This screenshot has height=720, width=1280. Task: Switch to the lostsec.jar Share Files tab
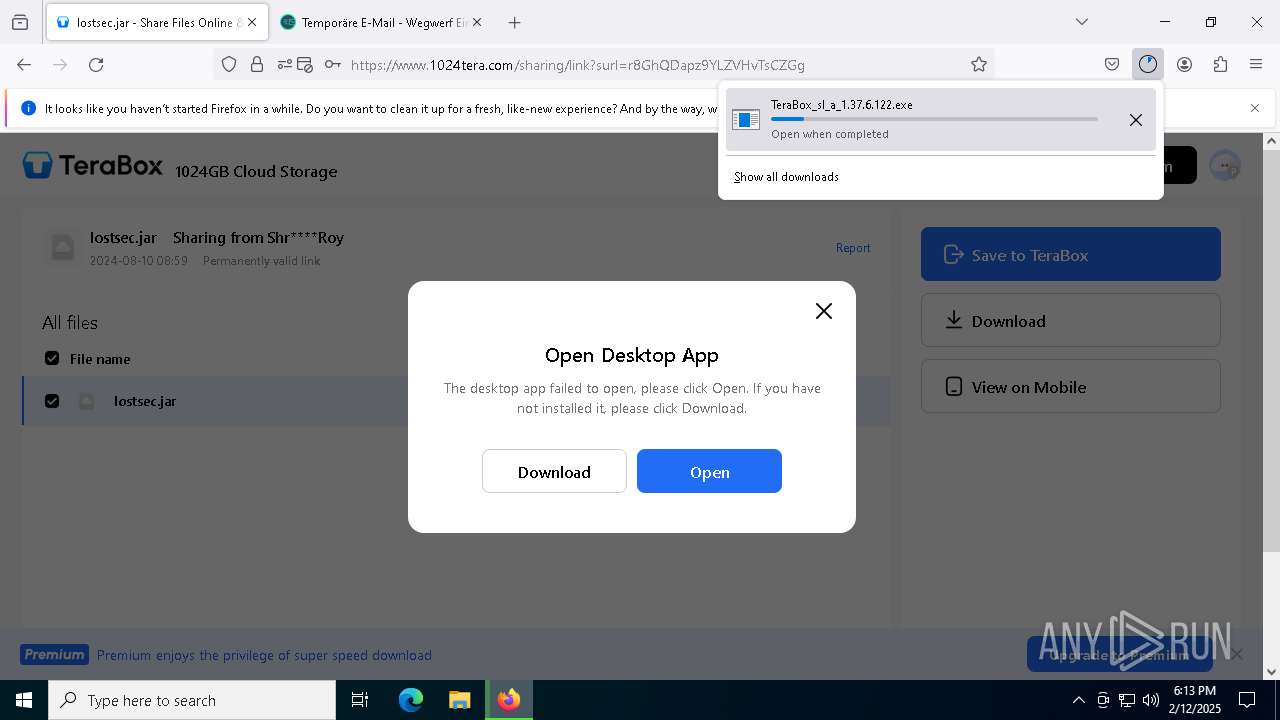coord(156,22)
